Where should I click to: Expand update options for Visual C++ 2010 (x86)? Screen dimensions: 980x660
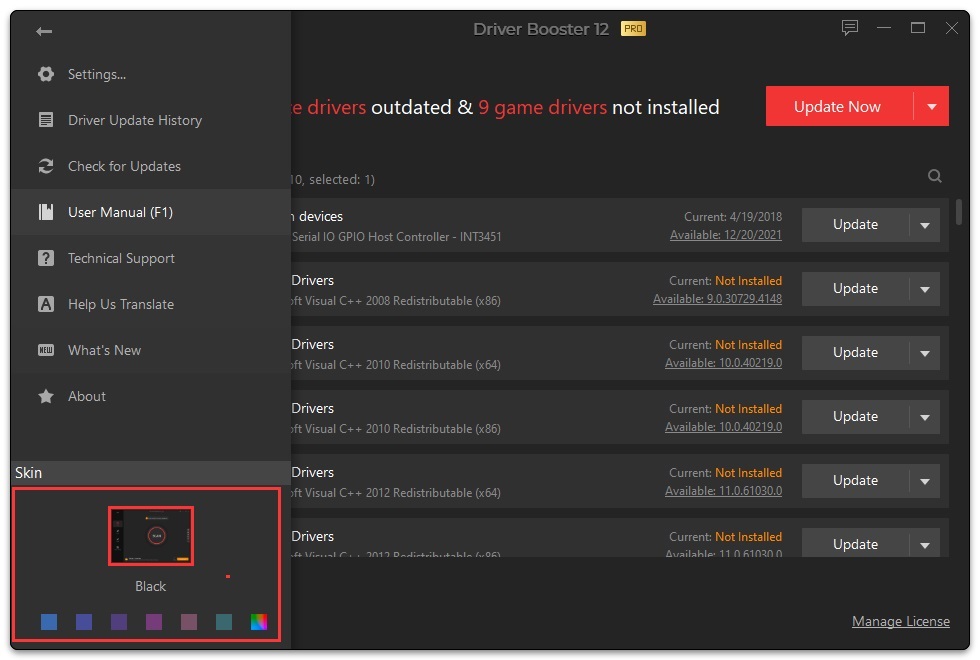pos(924,418)
